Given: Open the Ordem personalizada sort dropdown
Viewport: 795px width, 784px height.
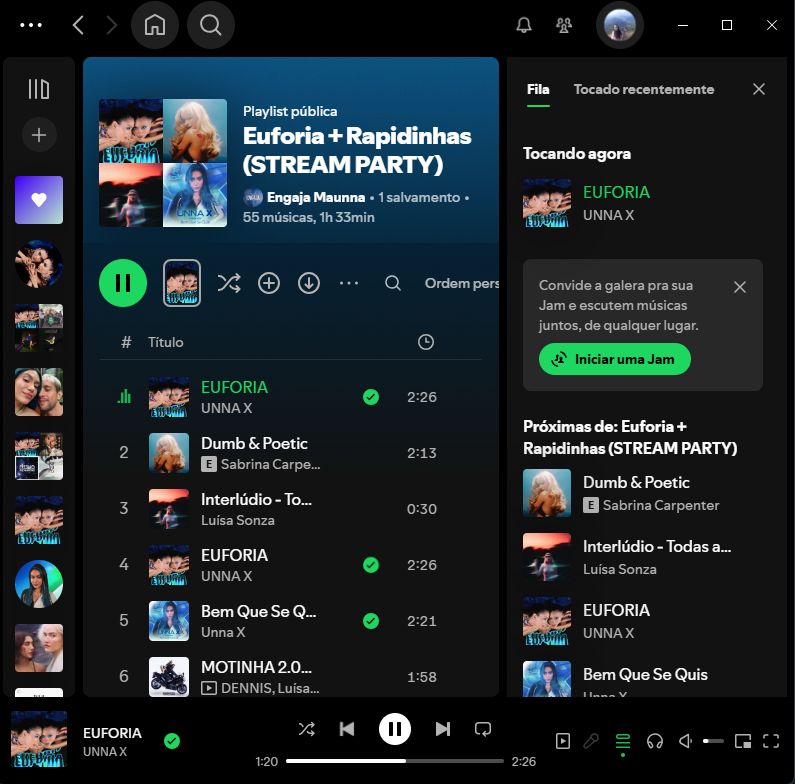Looking at the screenshot, I should (x=461, y=283).
